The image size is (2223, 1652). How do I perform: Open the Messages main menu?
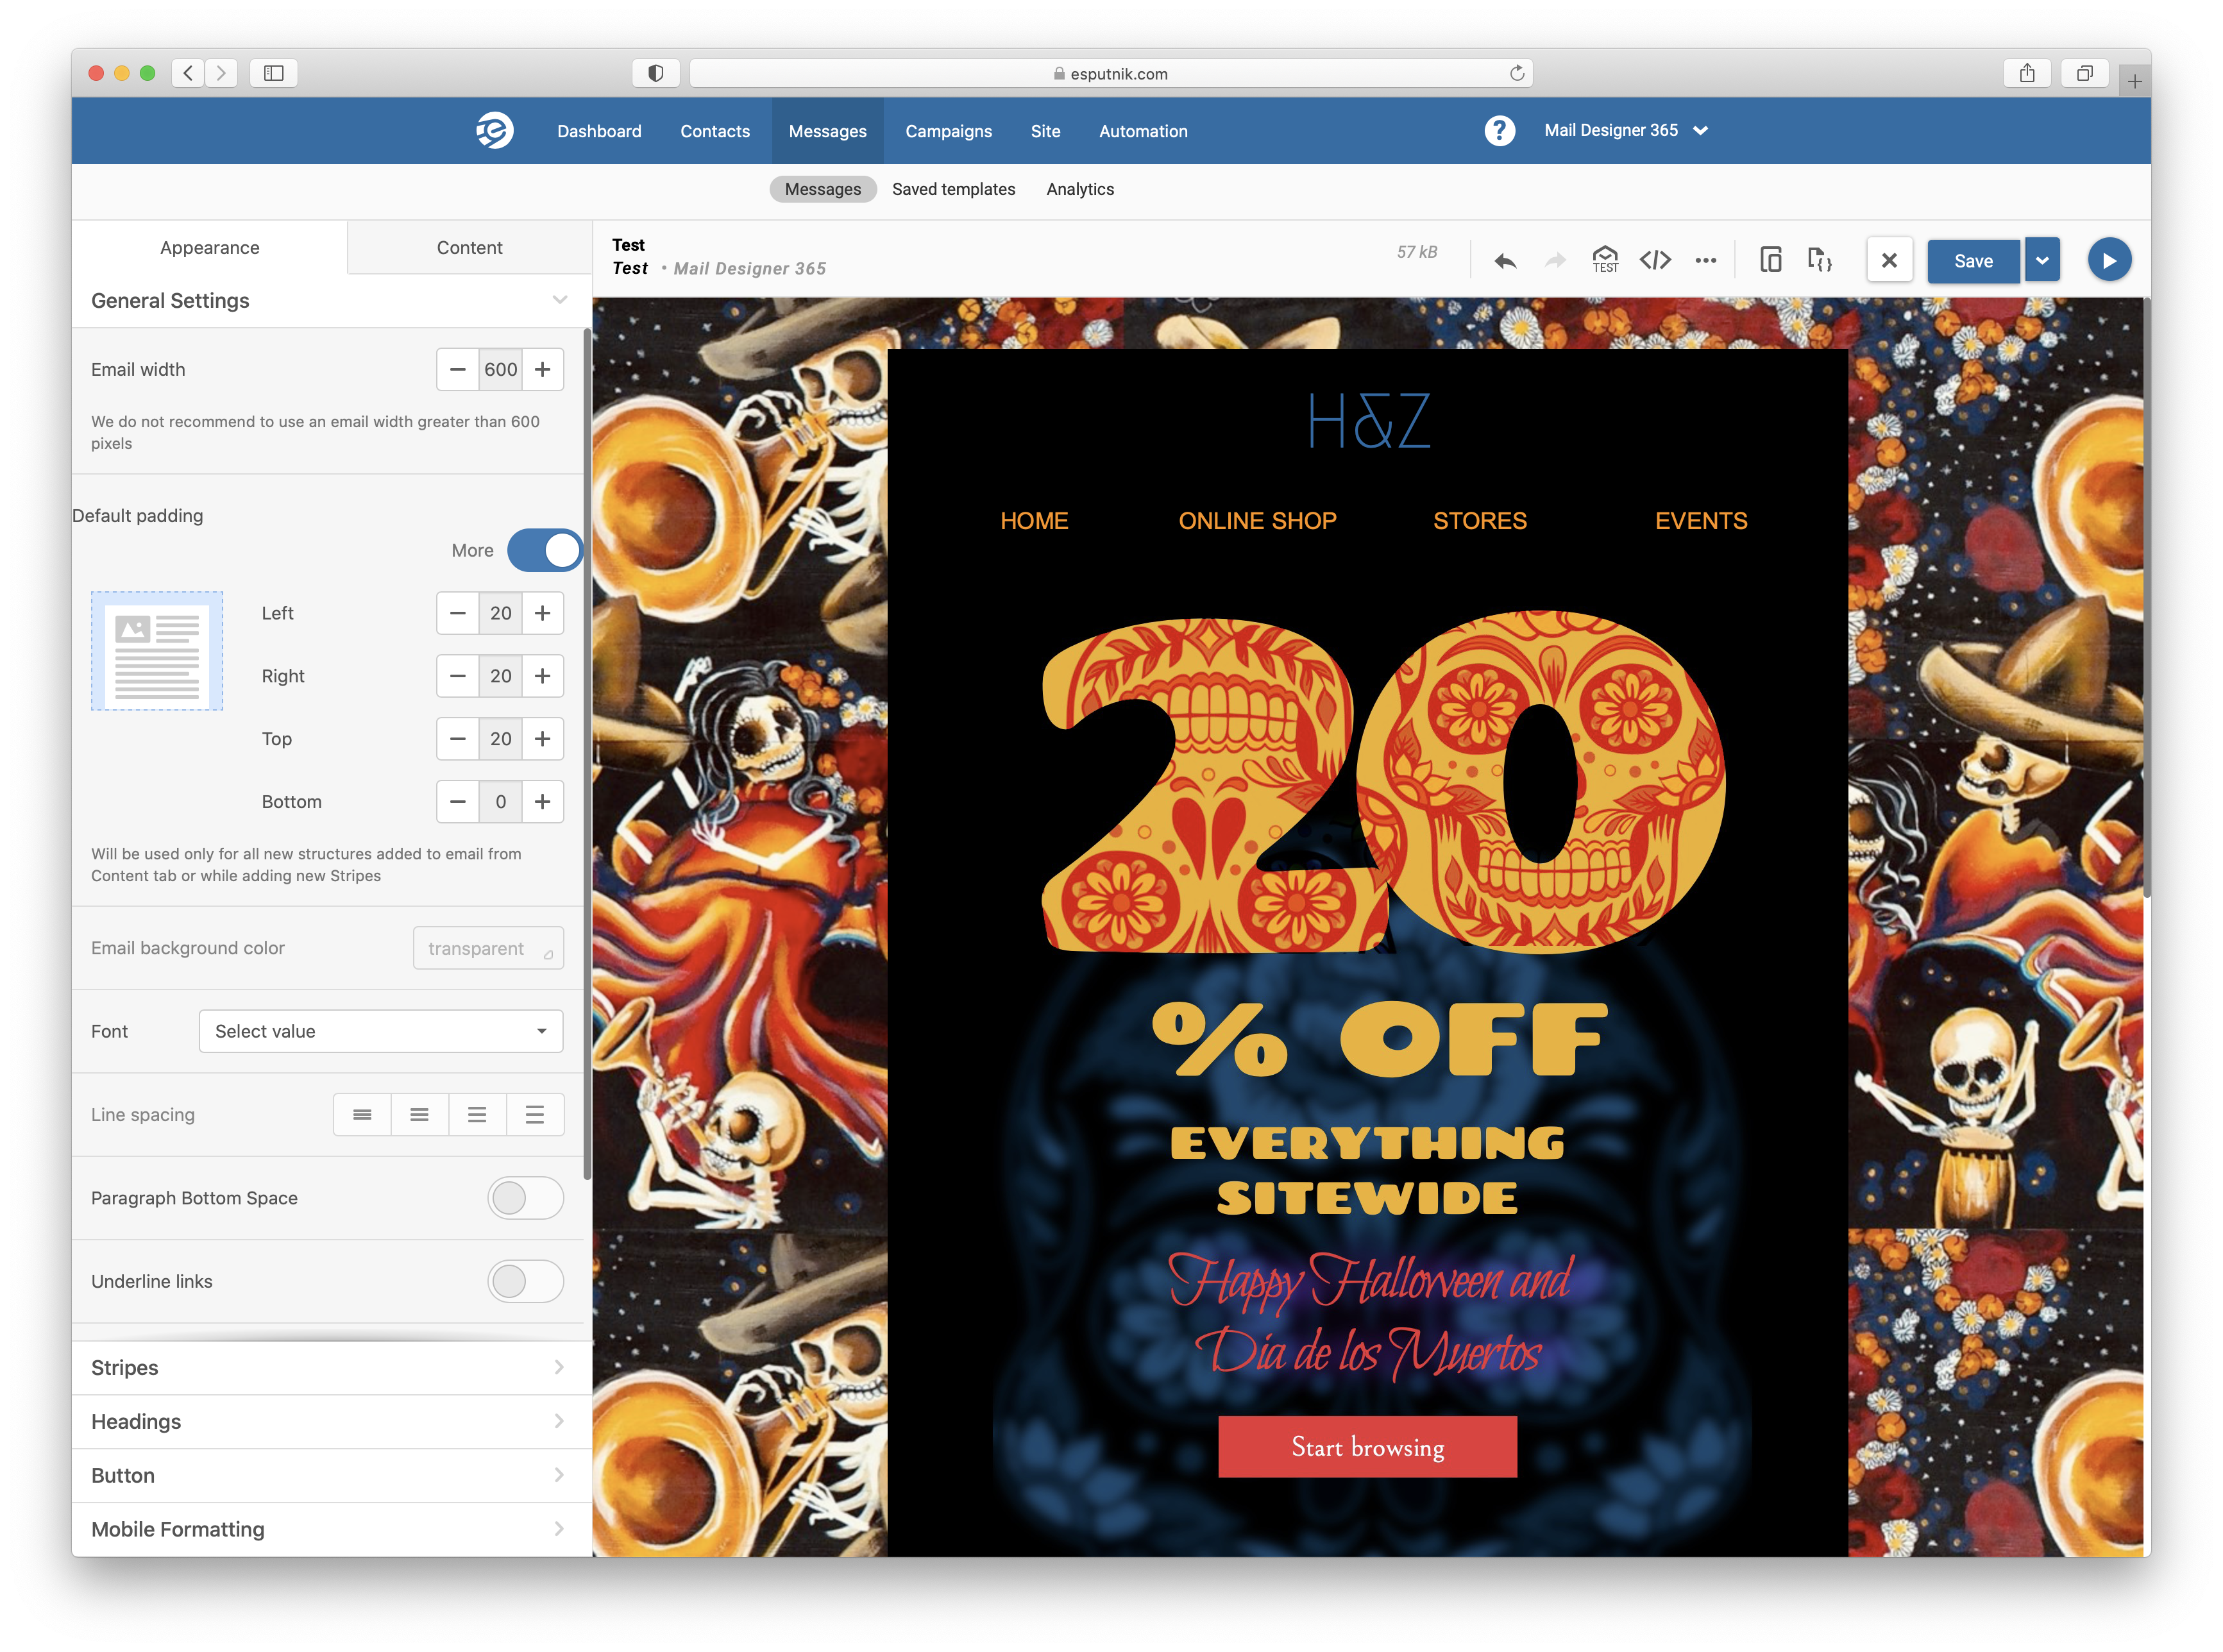(827, 131)
